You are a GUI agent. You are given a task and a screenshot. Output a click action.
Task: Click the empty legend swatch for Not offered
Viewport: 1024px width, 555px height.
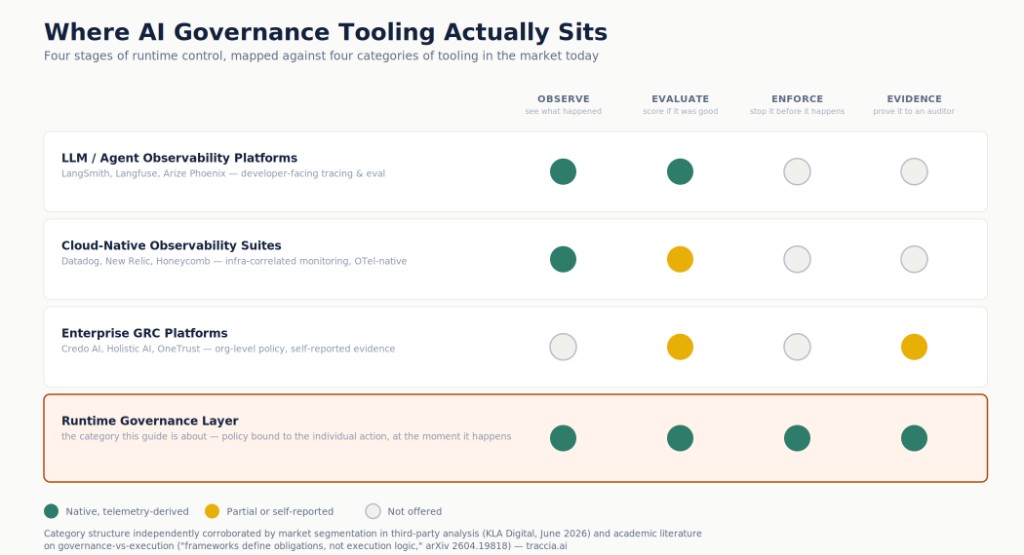click(373, 511)
